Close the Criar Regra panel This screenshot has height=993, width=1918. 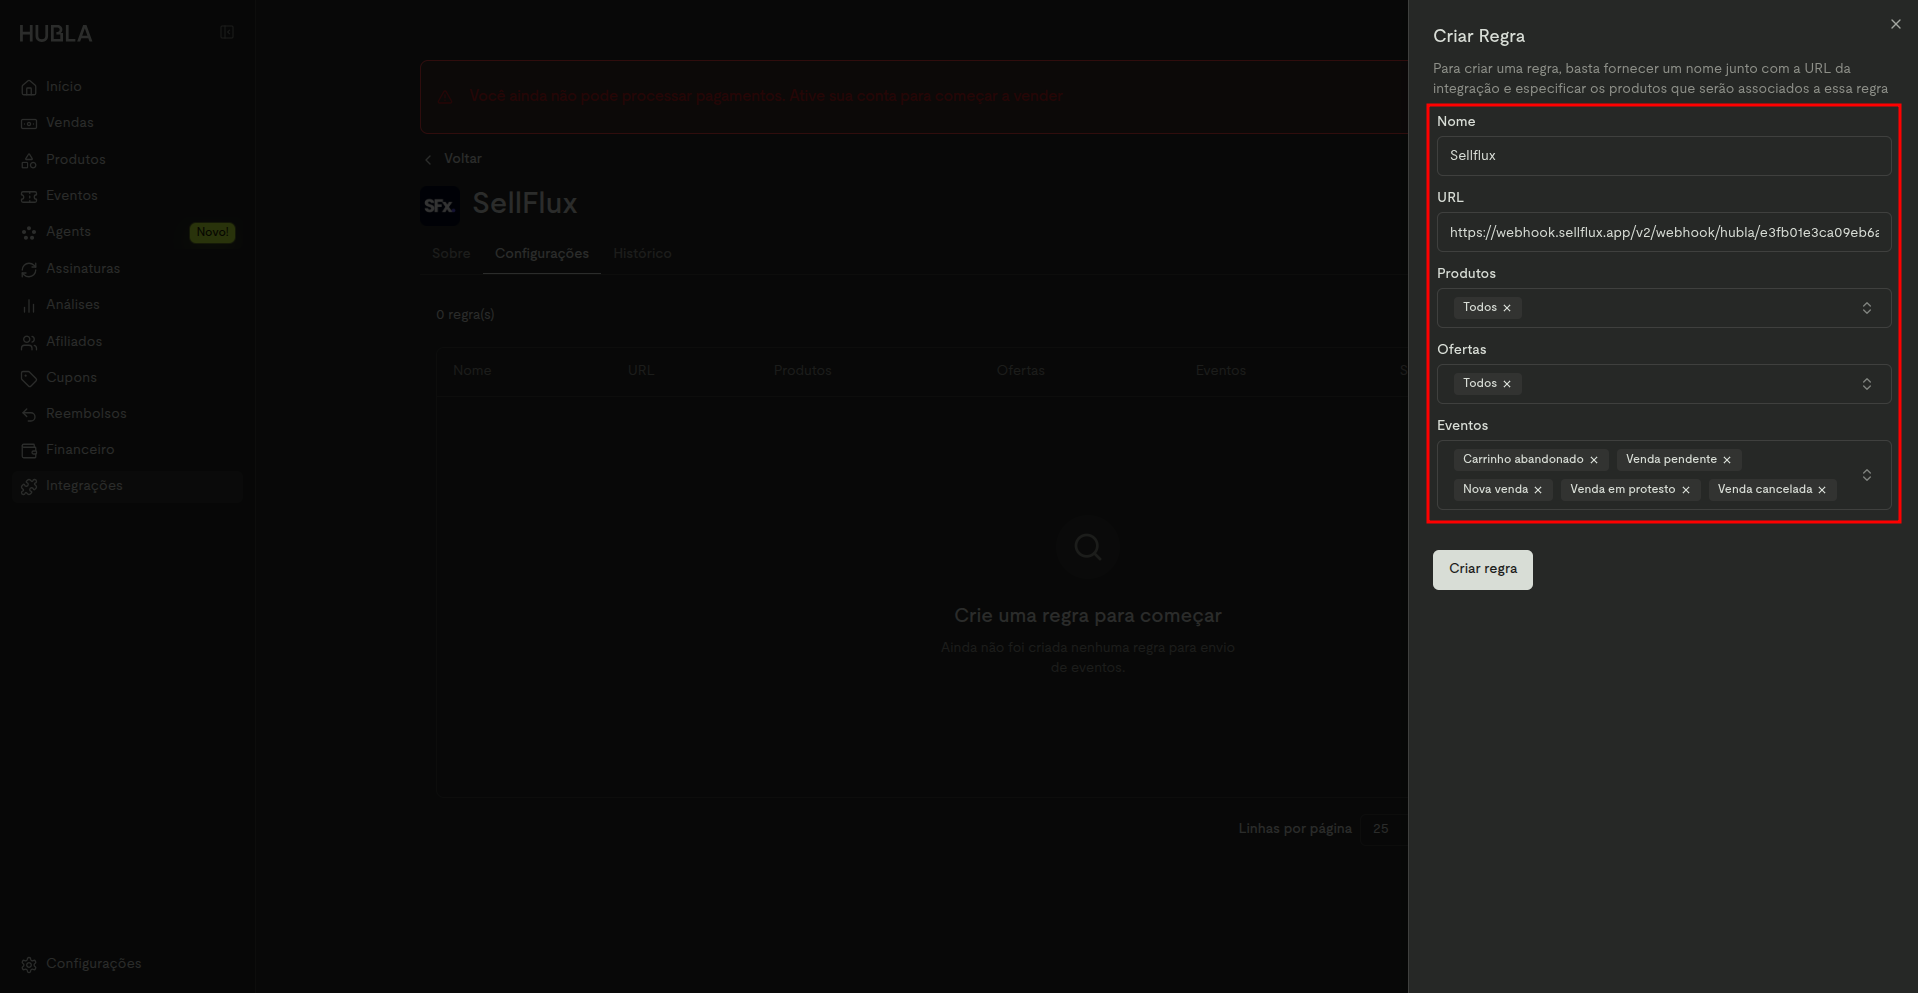point(1895,24)
